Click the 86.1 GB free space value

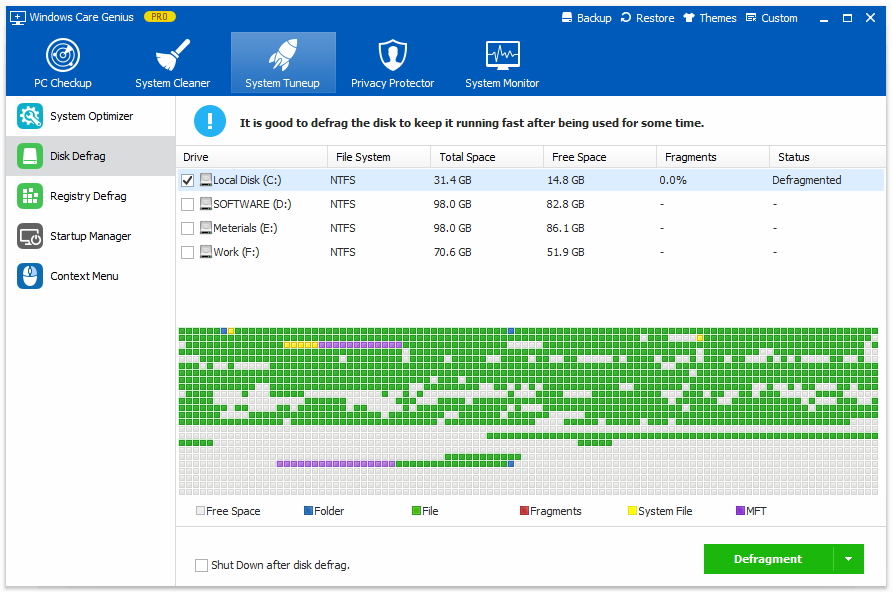565,228
